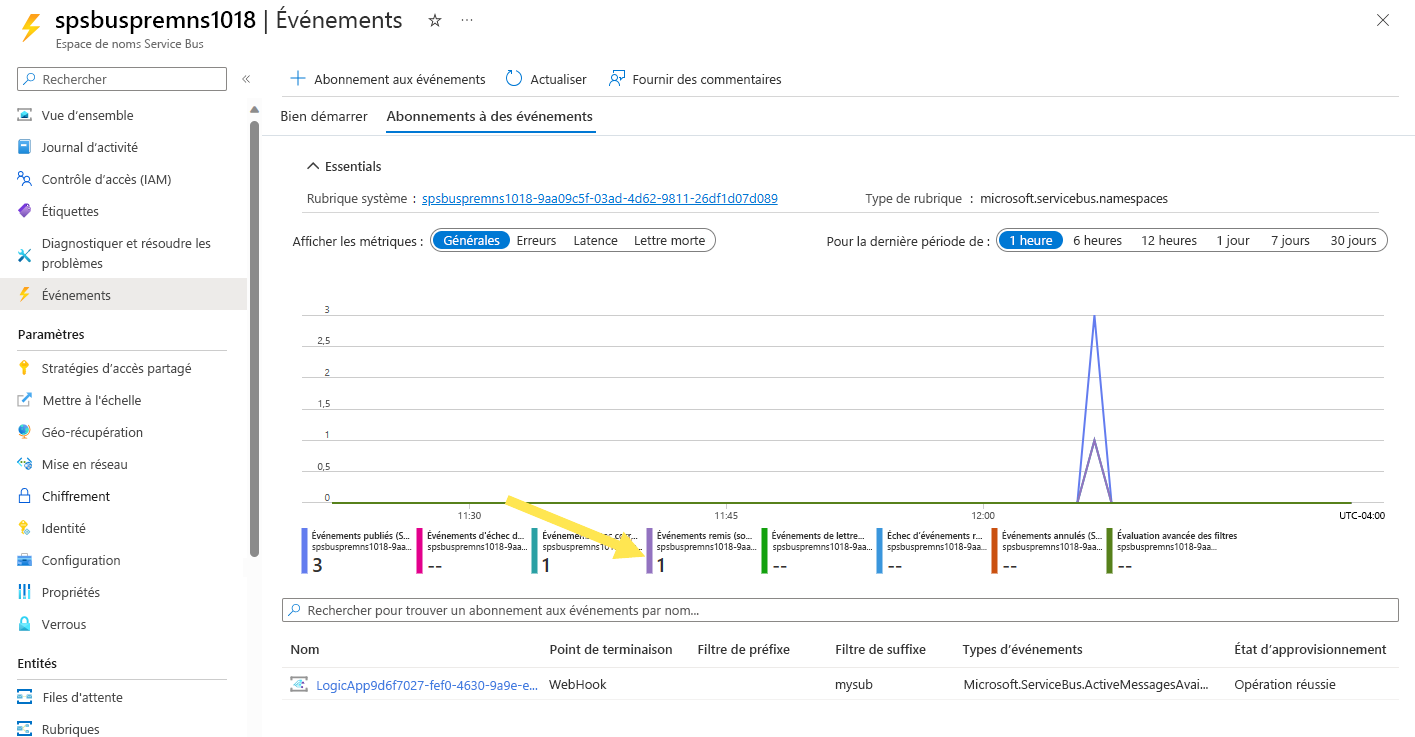
Task: Collapse the sidebar with double chevron
Action: (x=245, y=79)
